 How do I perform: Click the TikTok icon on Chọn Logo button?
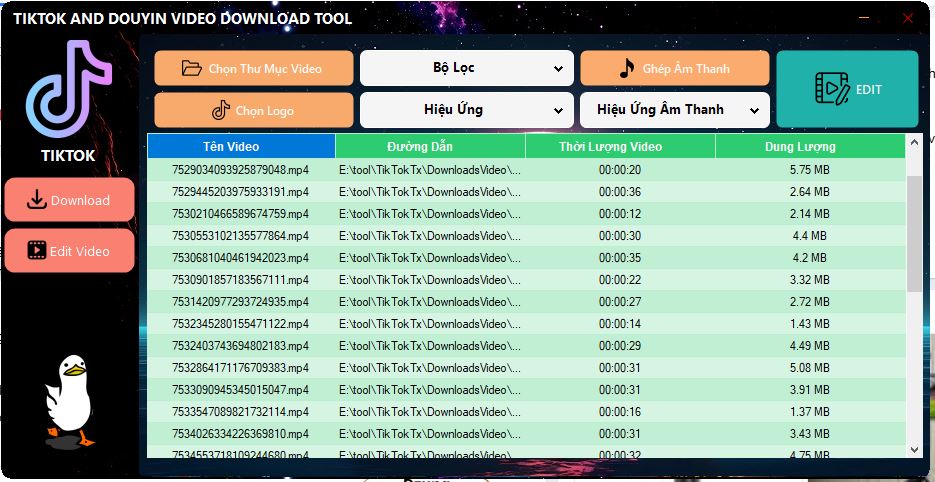click(x=220, y=110)
